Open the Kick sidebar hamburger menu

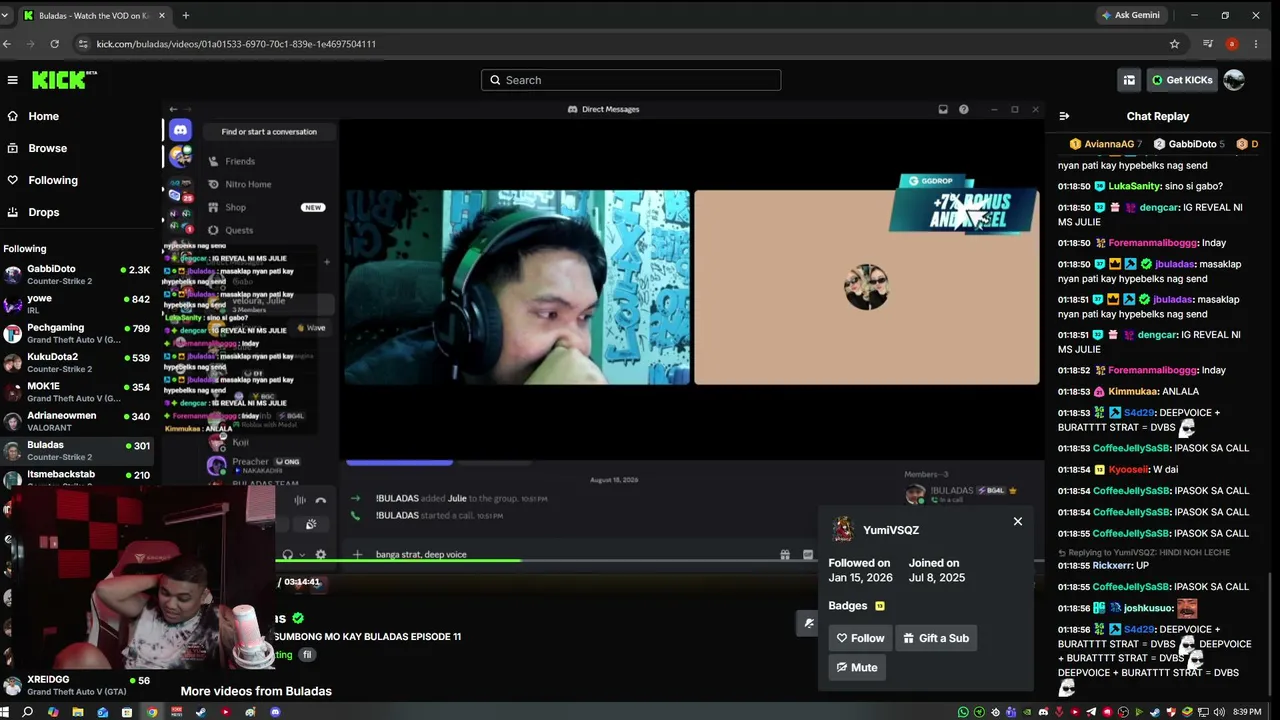pyautogui.click(x=12, y=80)
